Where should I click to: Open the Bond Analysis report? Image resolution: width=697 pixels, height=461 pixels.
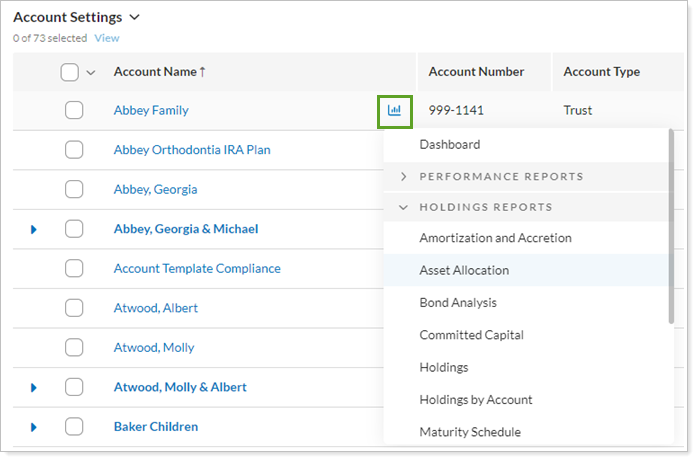tap(458, 302)
